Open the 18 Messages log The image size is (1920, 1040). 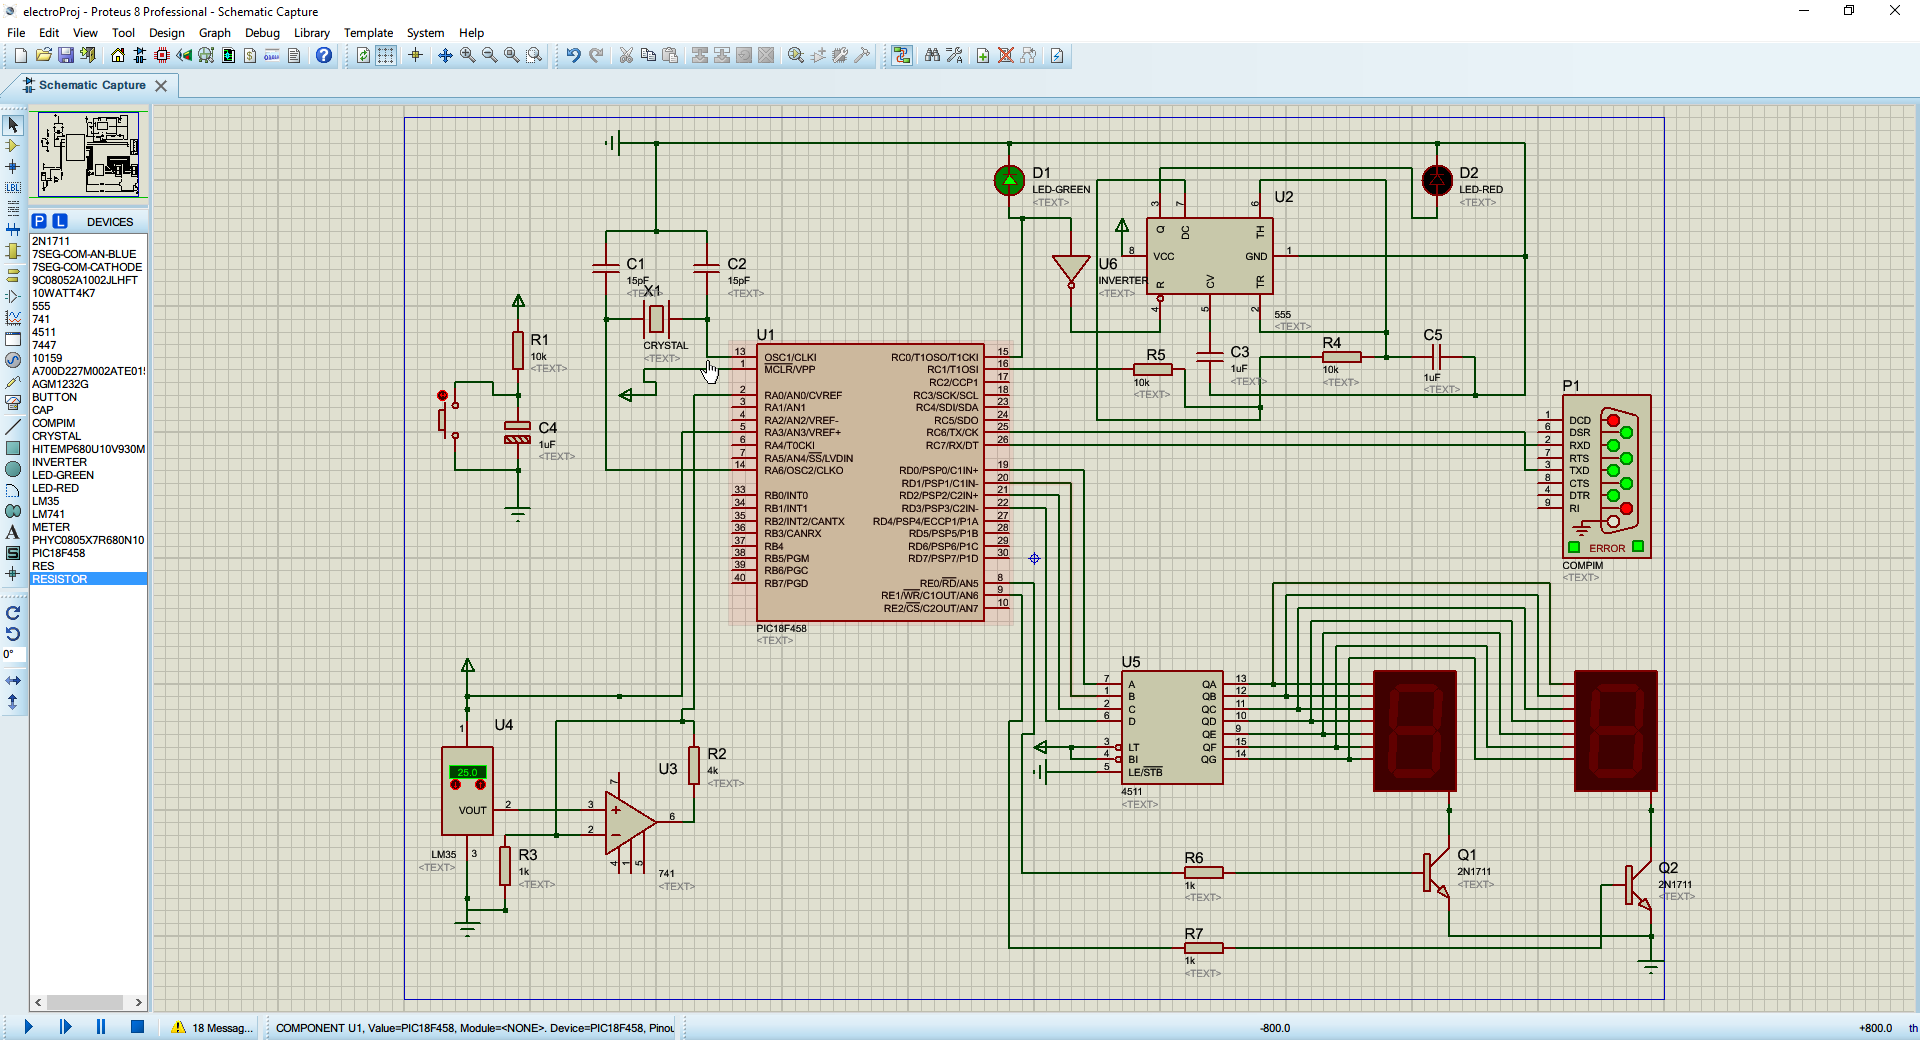212,1028
